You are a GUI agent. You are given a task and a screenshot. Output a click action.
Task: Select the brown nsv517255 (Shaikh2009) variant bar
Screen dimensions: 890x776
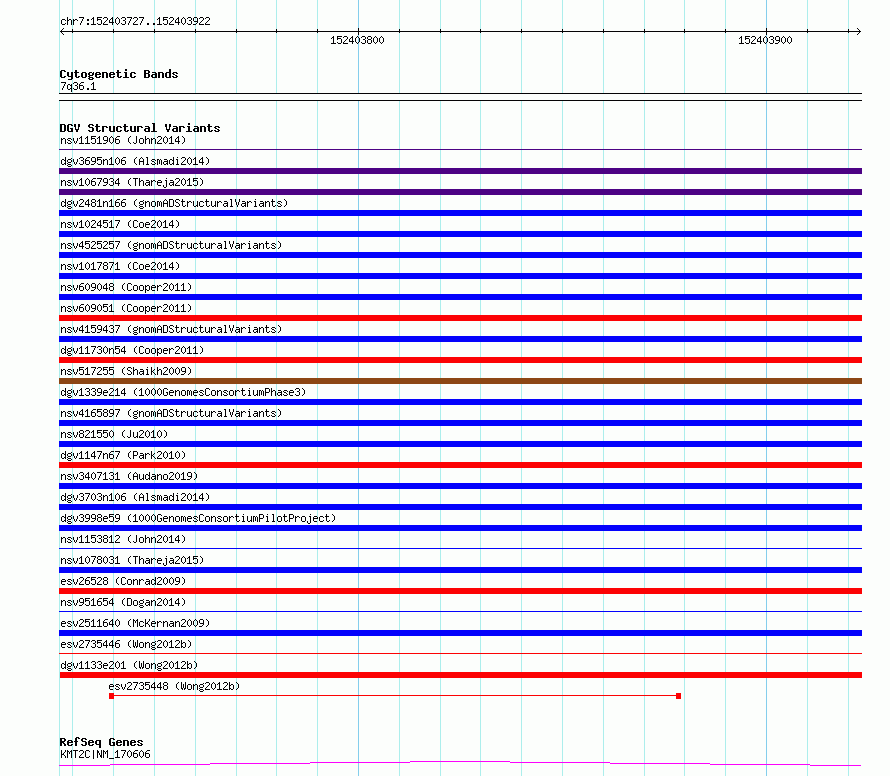tap(460, 381)
